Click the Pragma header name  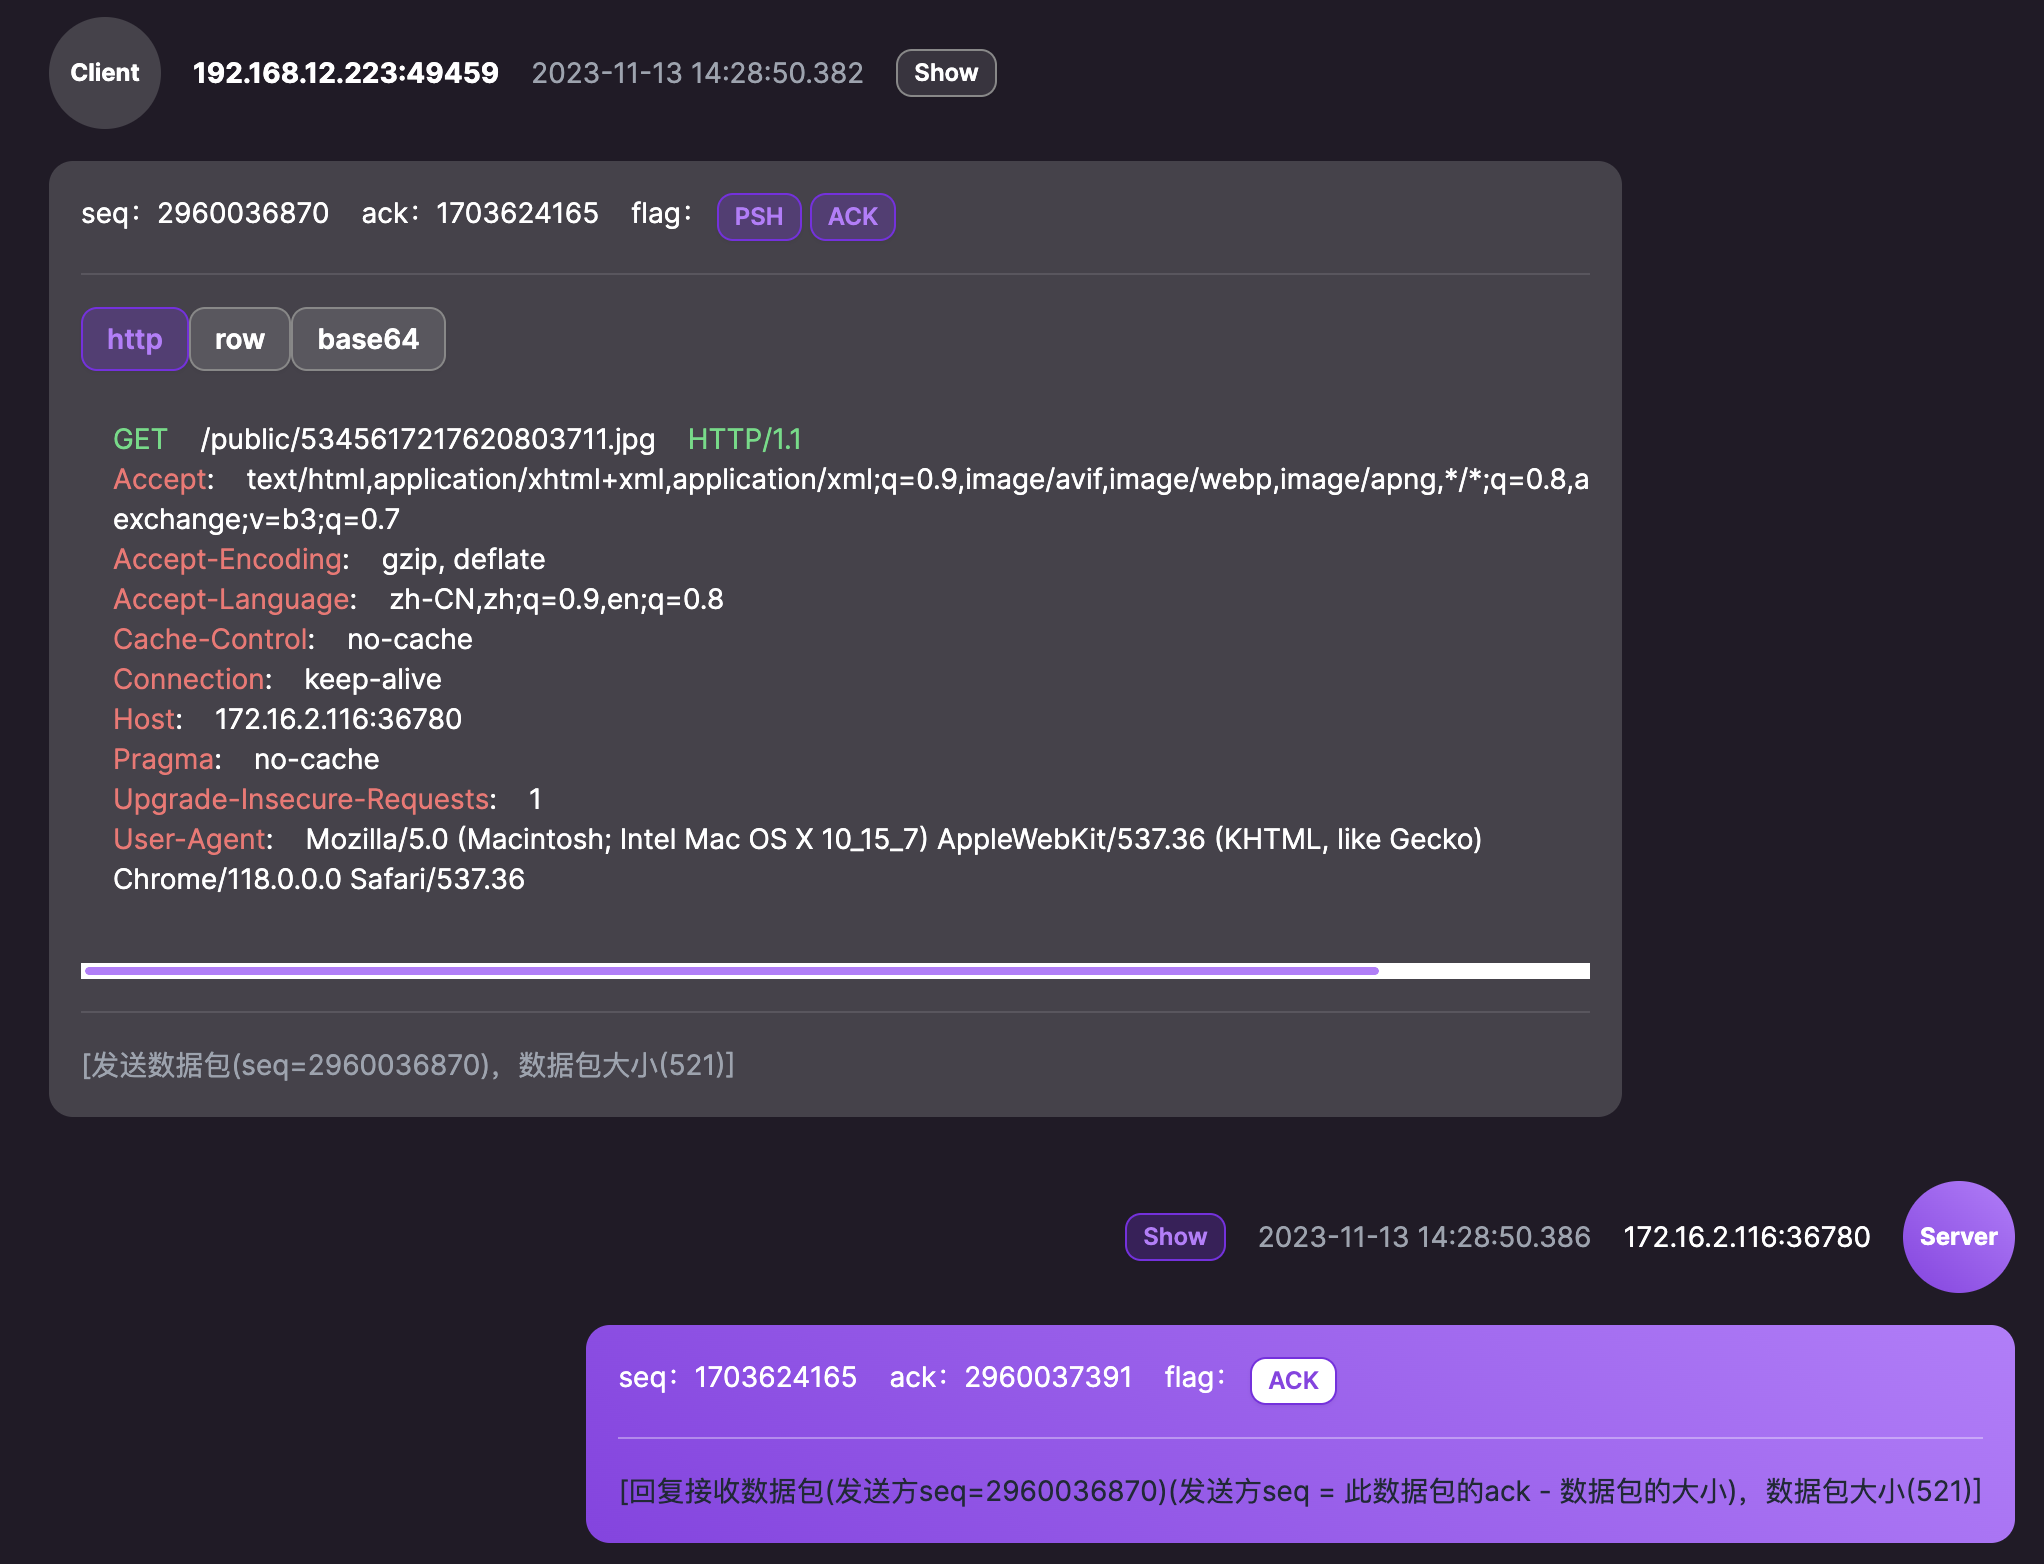164,759
